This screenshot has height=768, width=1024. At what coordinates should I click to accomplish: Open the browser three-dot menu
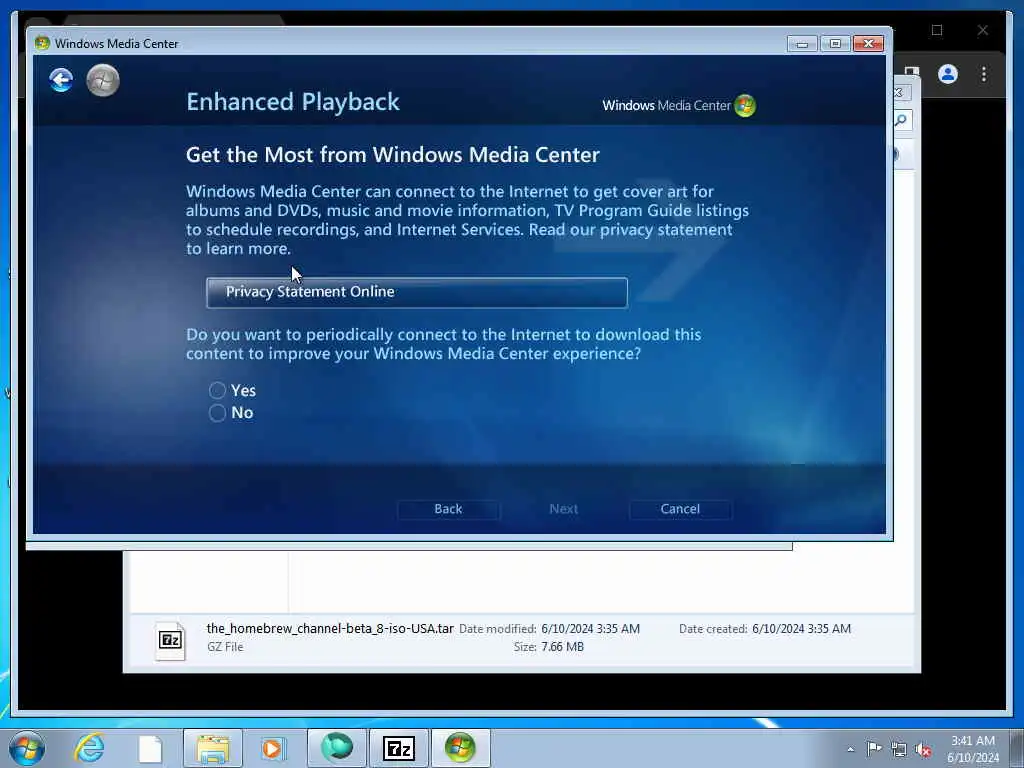point(984,74)
